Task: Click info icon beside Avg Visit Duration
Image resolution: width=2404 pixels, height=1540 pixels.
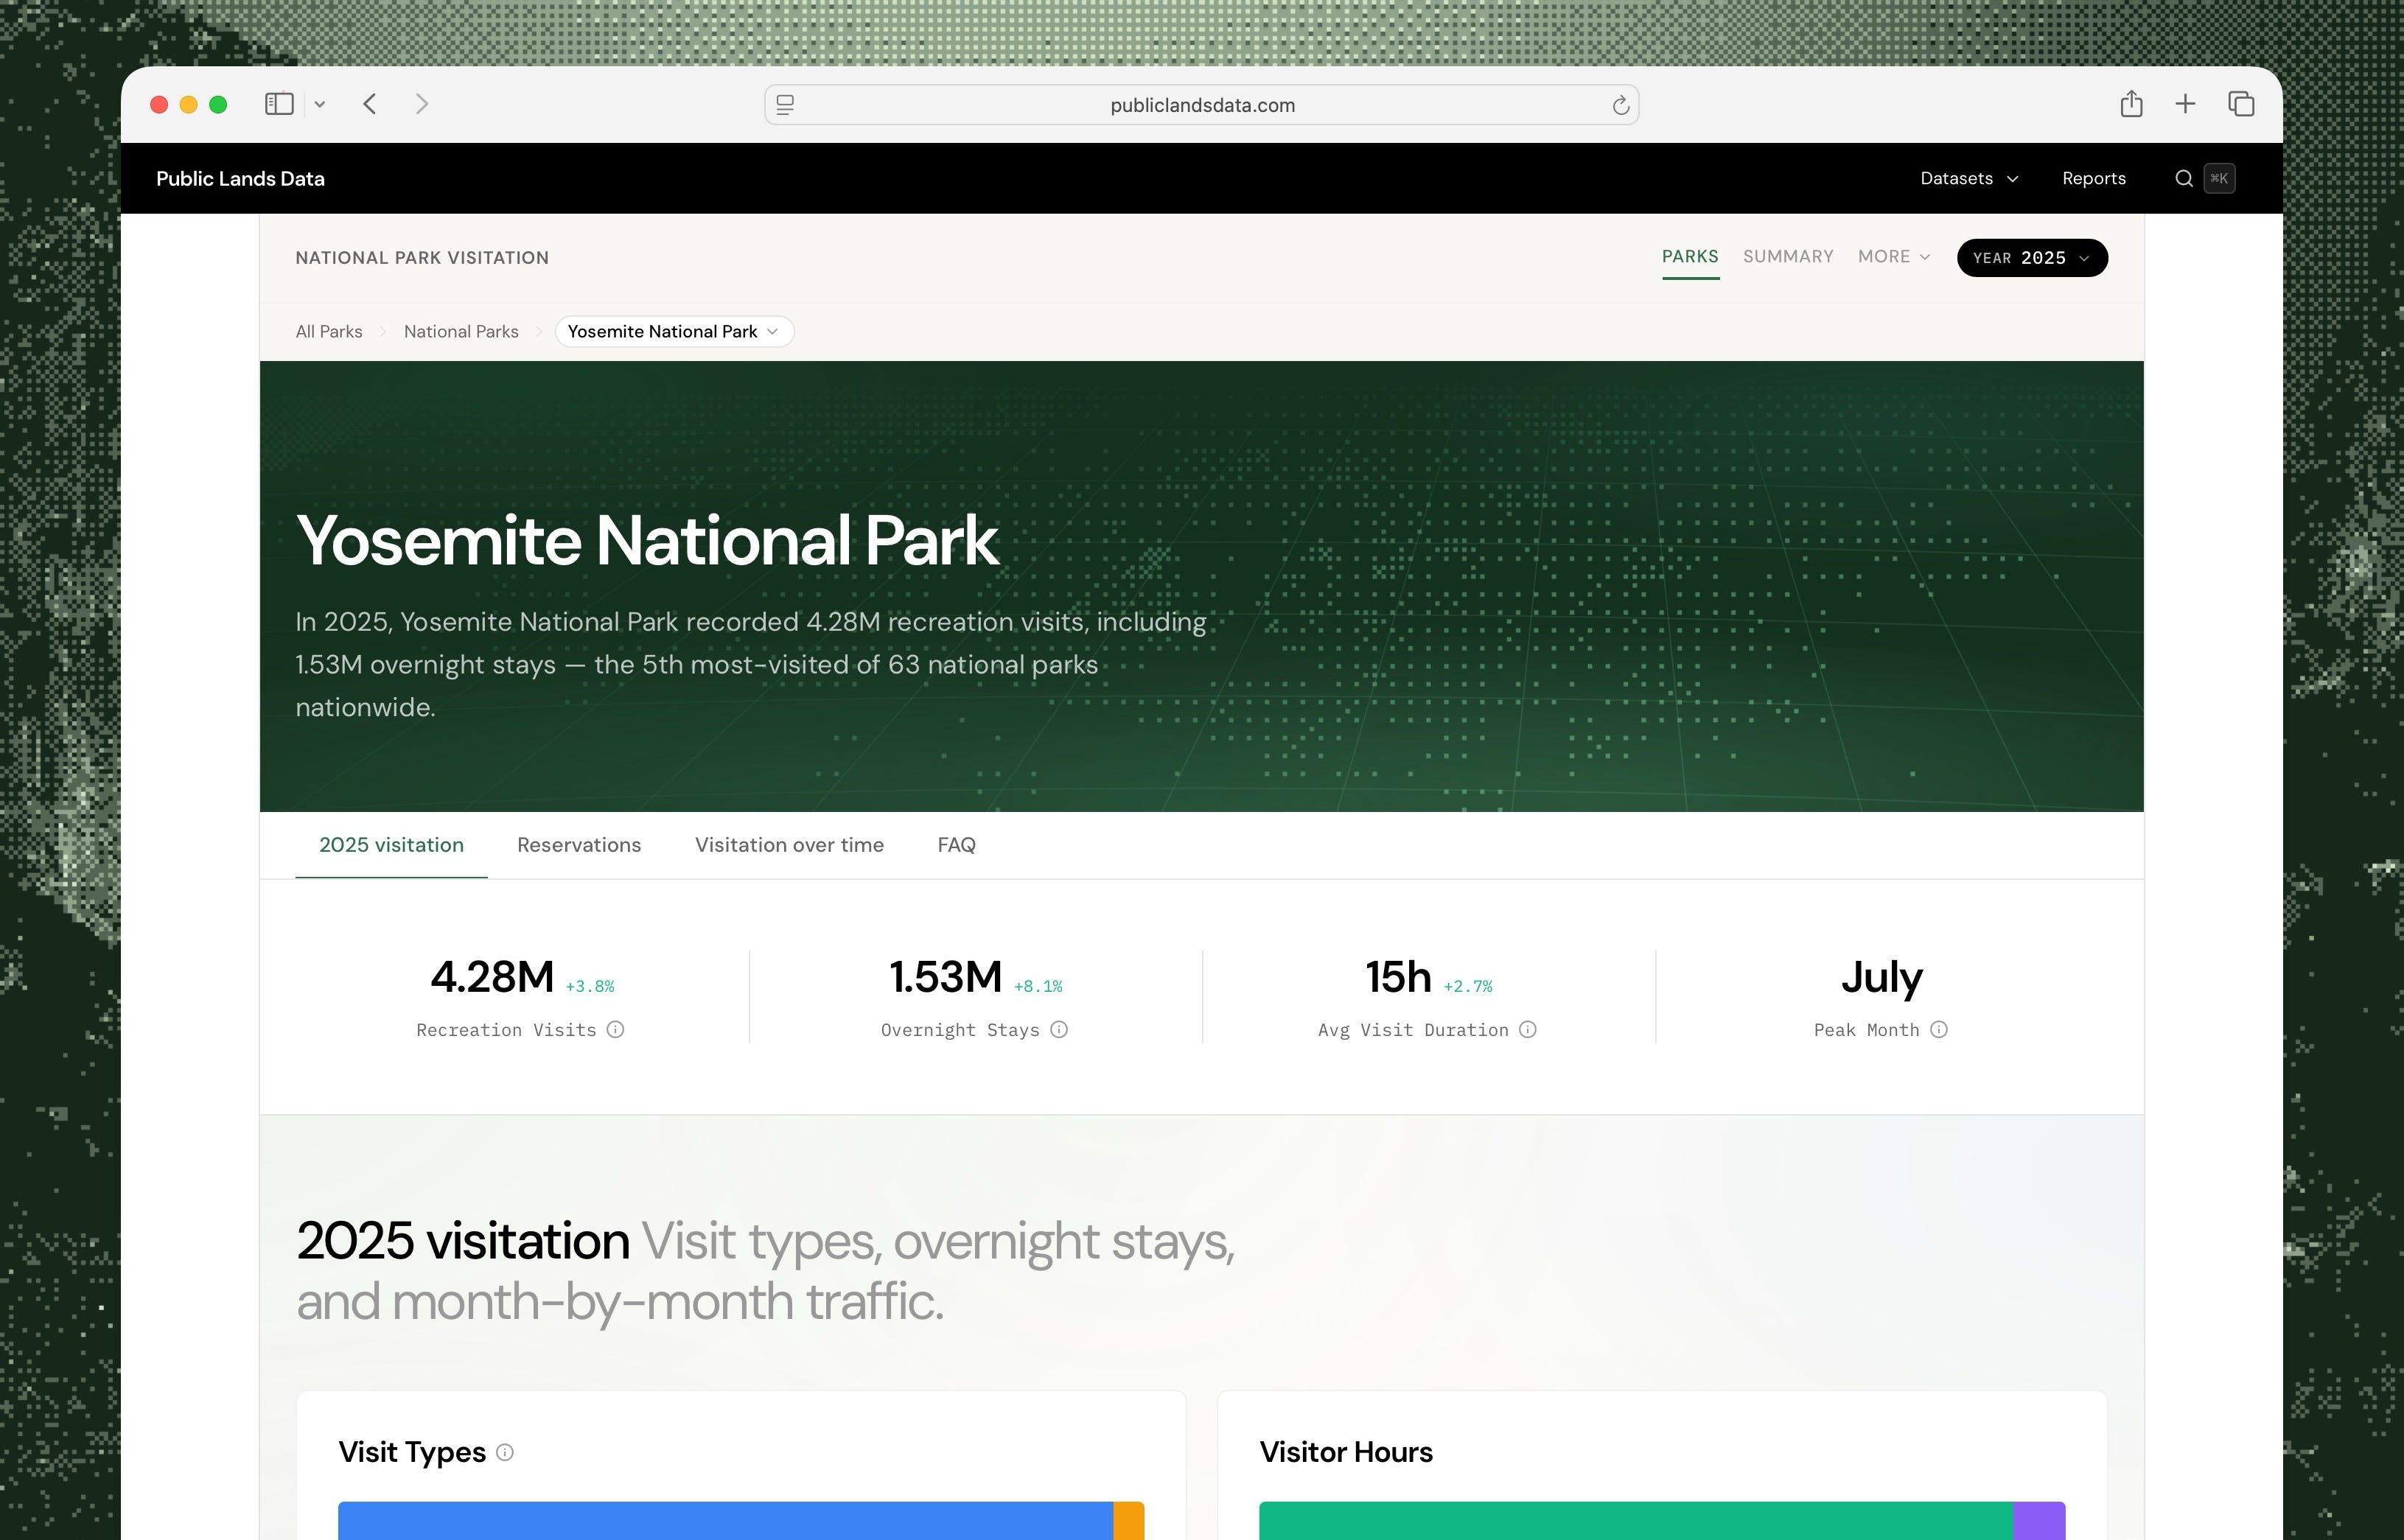Action: tap(1528, 1030)
